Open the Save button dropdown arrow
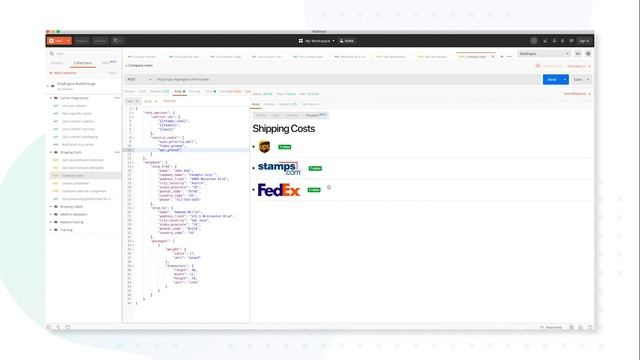640x360 pixels. [588, 79]
